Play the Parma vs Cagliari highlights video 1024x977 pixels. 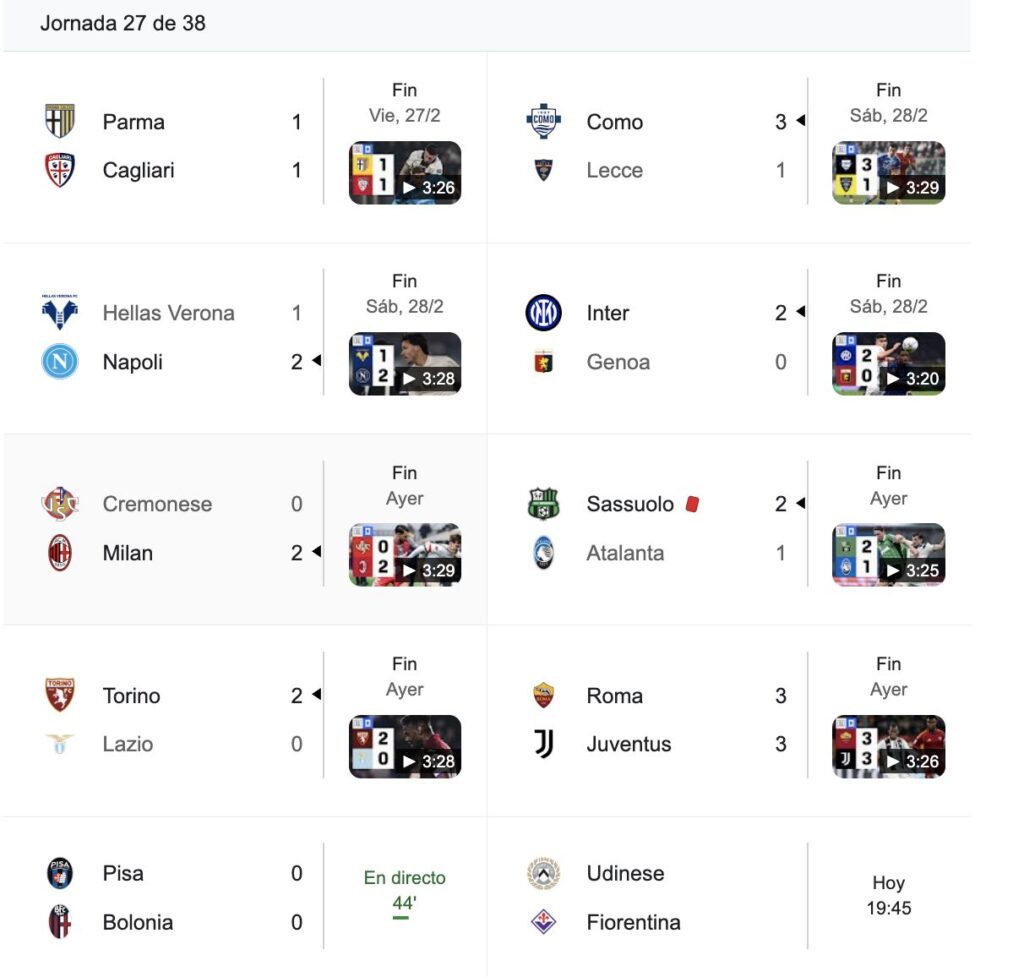point(405,173)
